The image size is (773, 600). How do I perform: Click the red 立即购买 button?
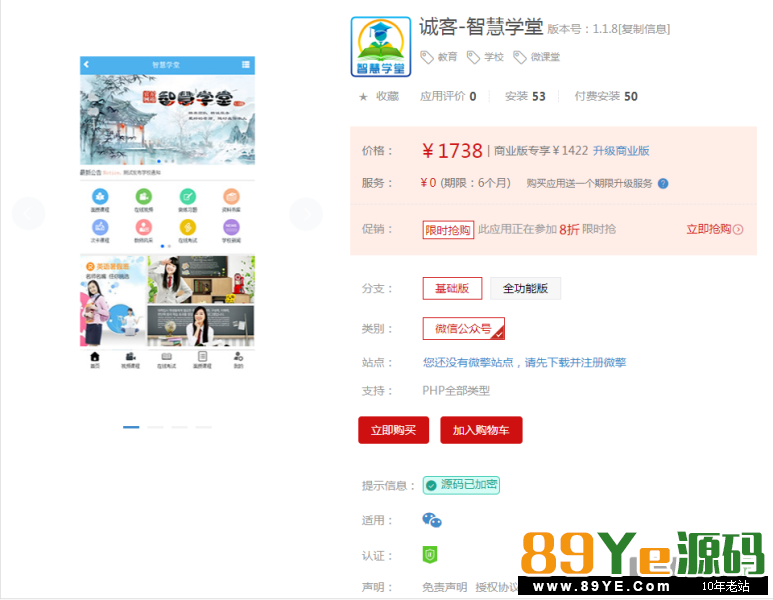pos(393,430)
